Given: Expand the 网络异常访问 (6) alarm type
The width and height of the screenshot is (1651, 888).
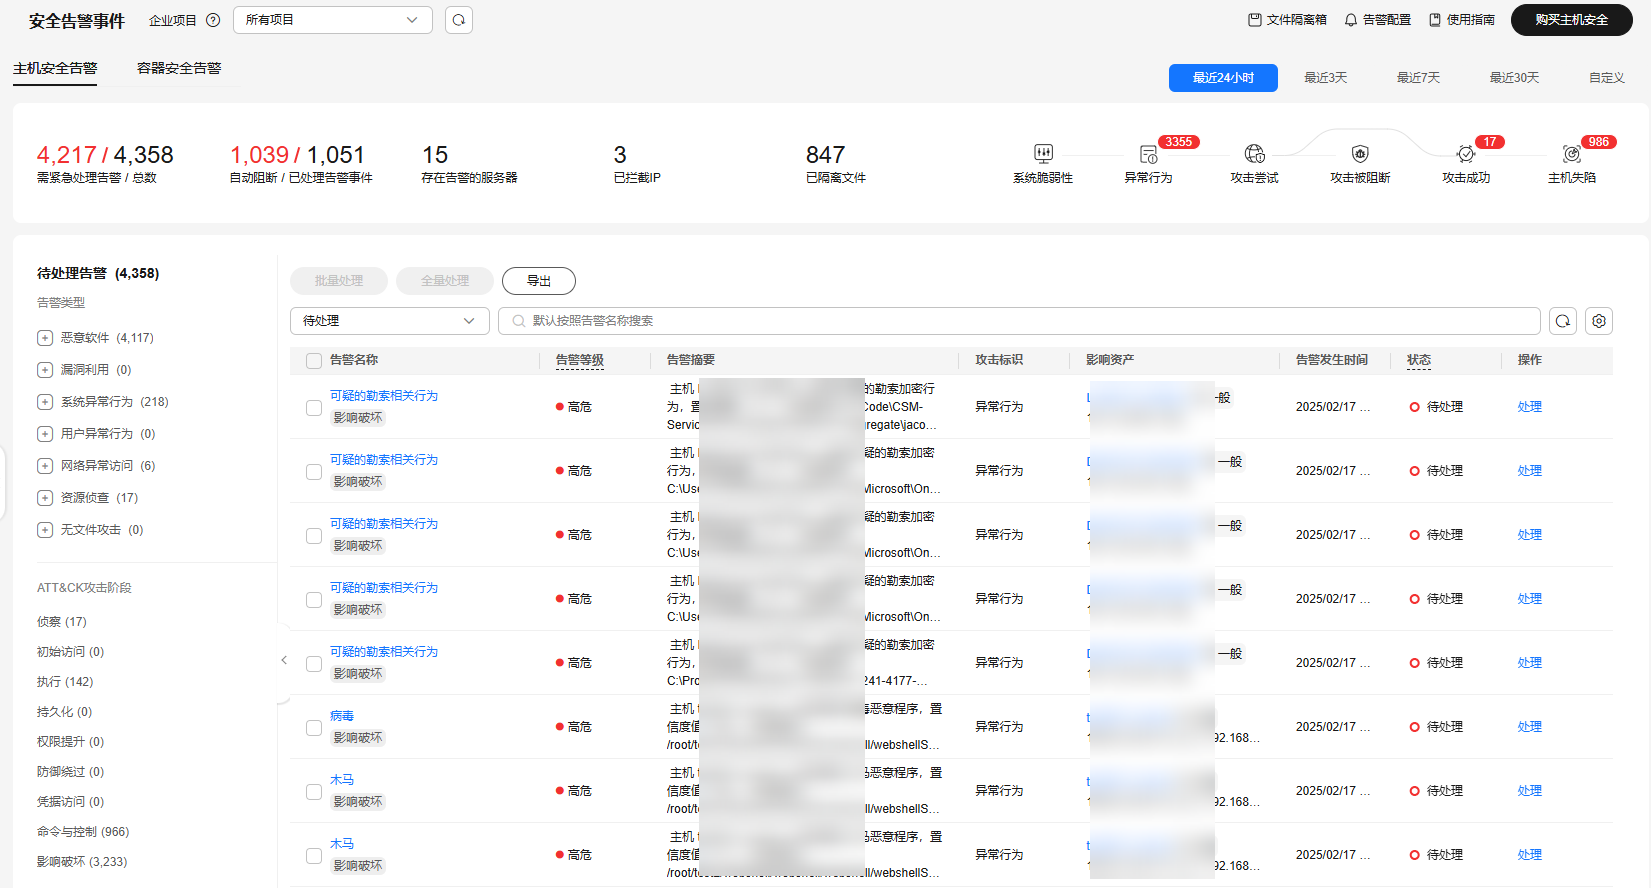Looking at the screenshot, I should tap(45, 466).
